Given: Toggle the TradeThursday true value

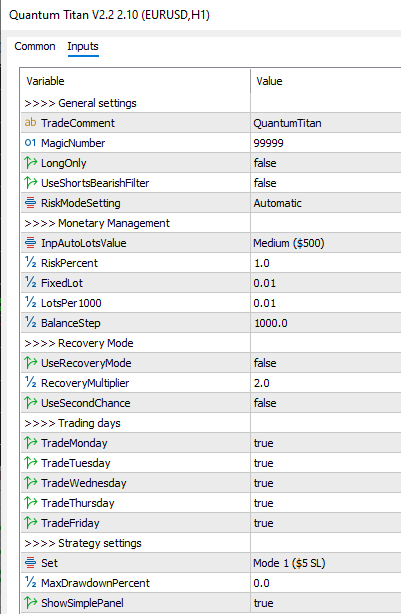Looking at the screenshot, I should pyautogui.click(x=326, y=503).
